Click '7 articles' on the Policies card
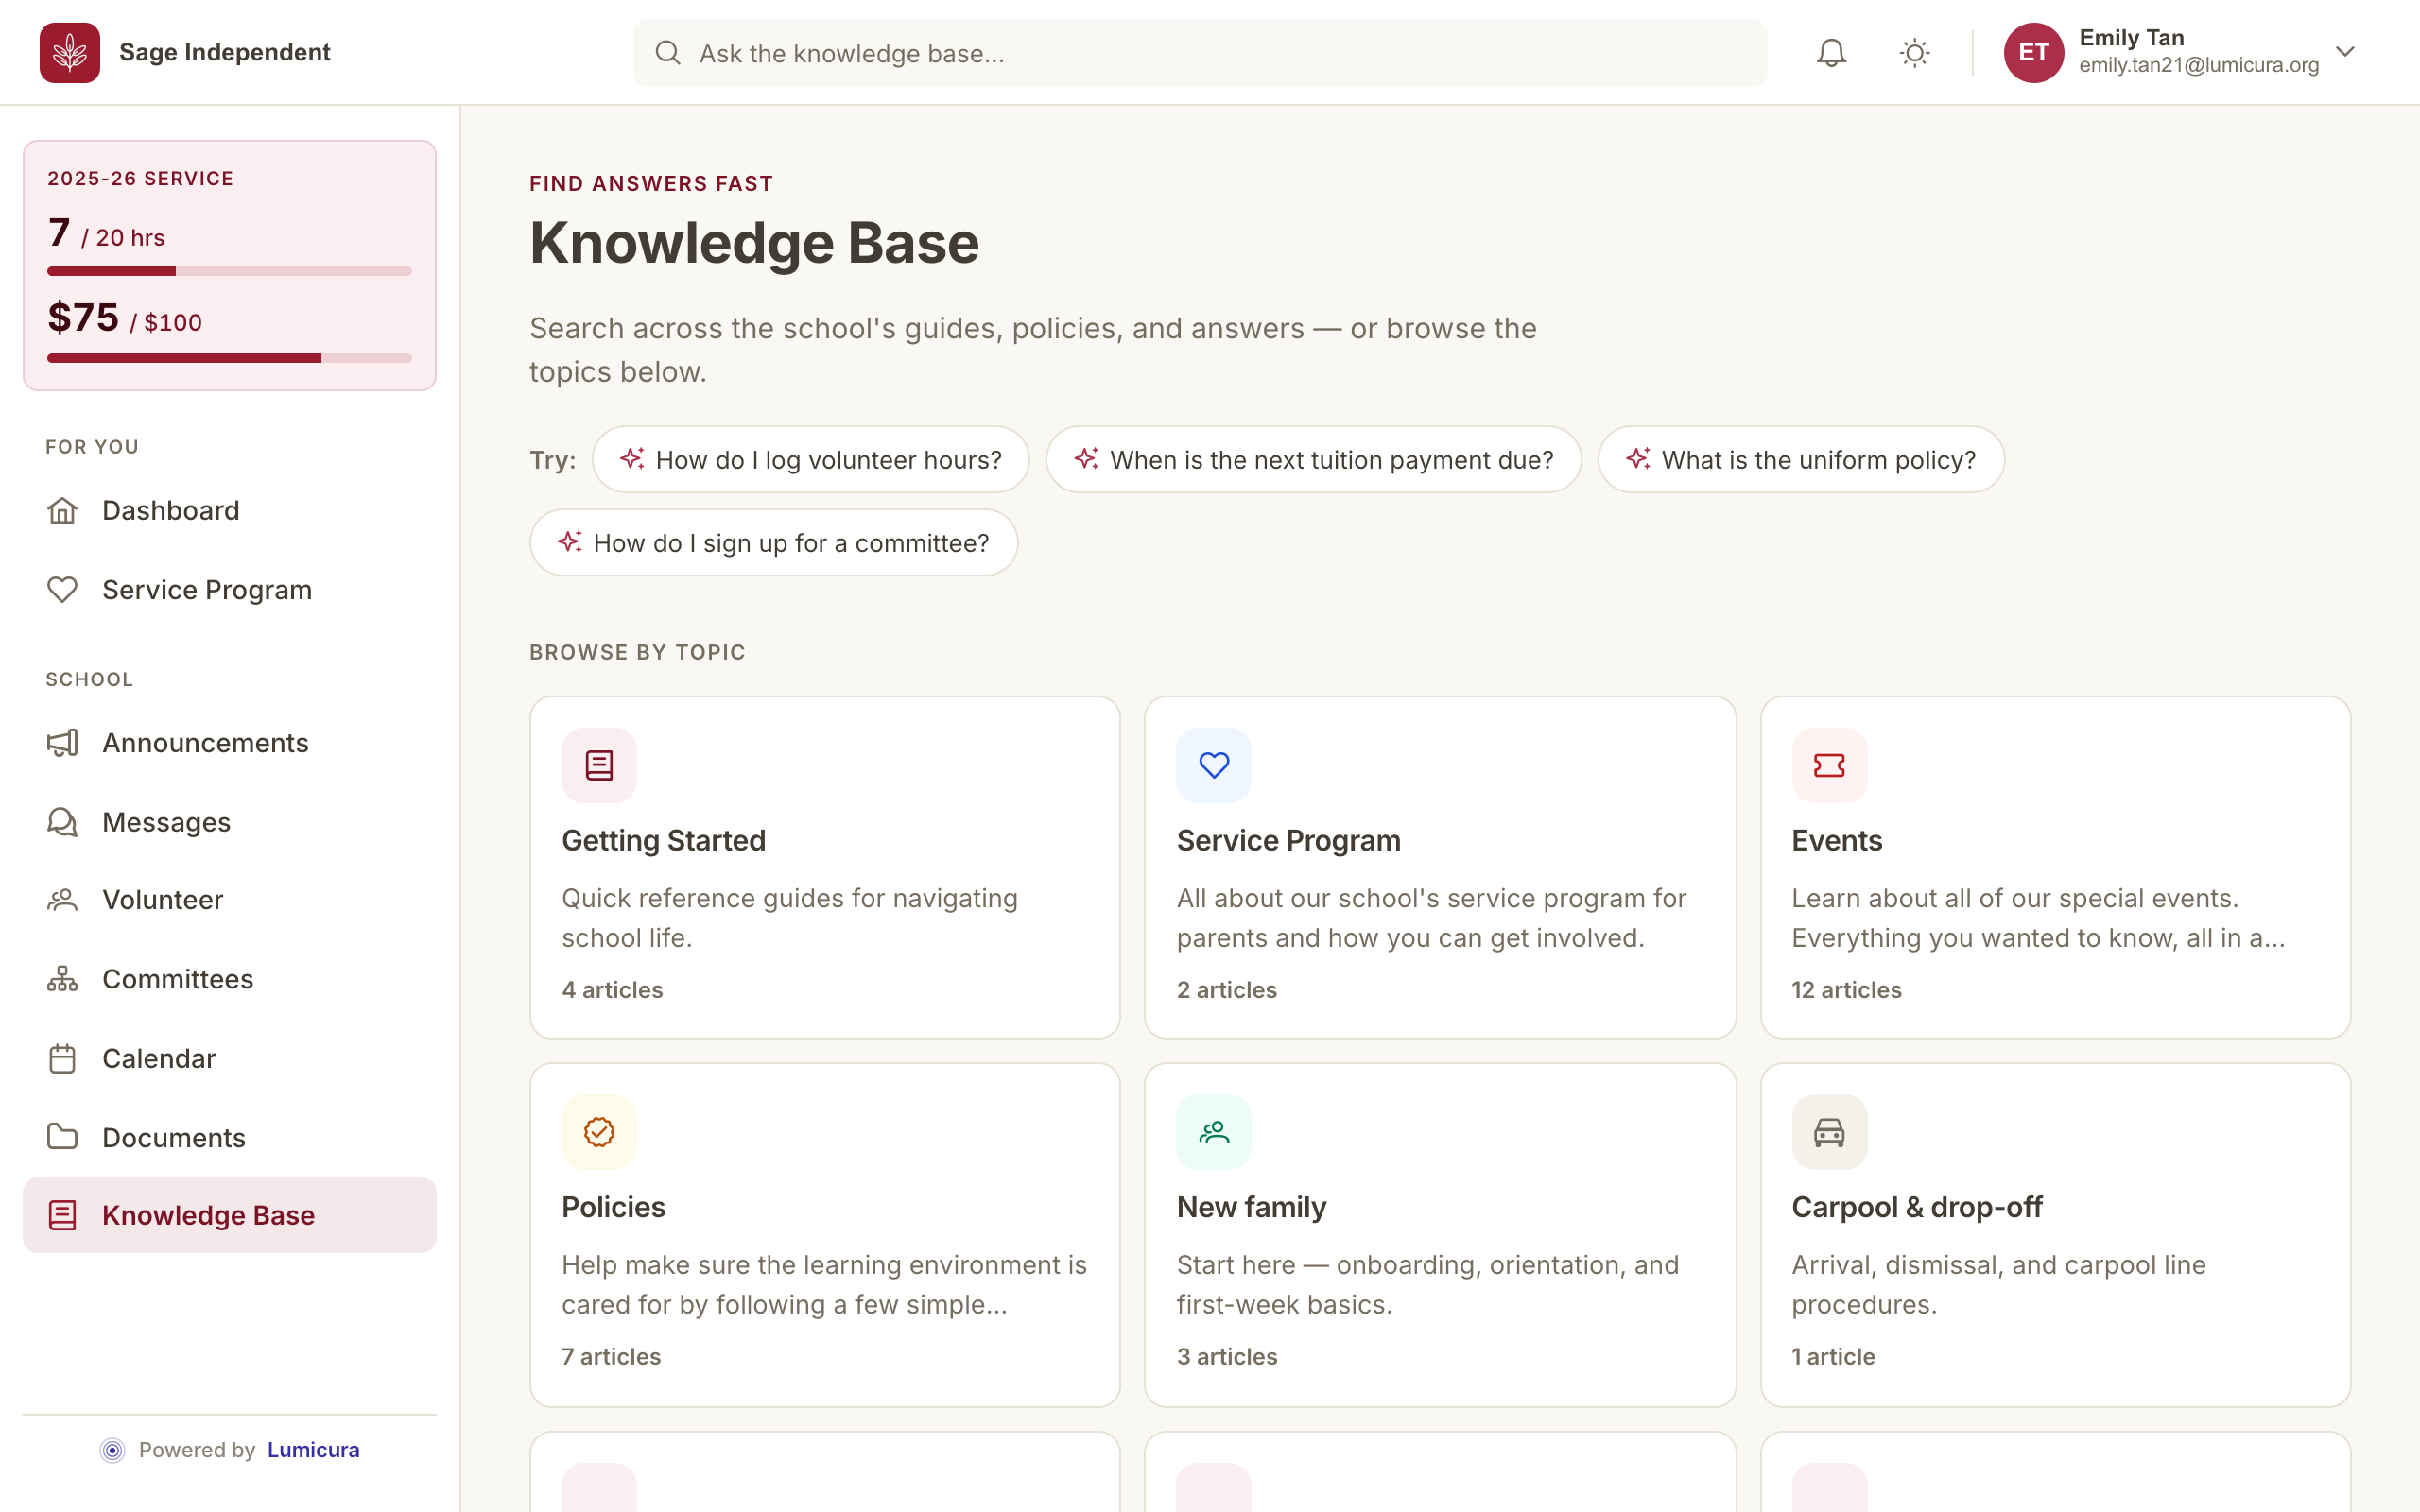2420x1512 pixels. click(x=611, y=1356)
